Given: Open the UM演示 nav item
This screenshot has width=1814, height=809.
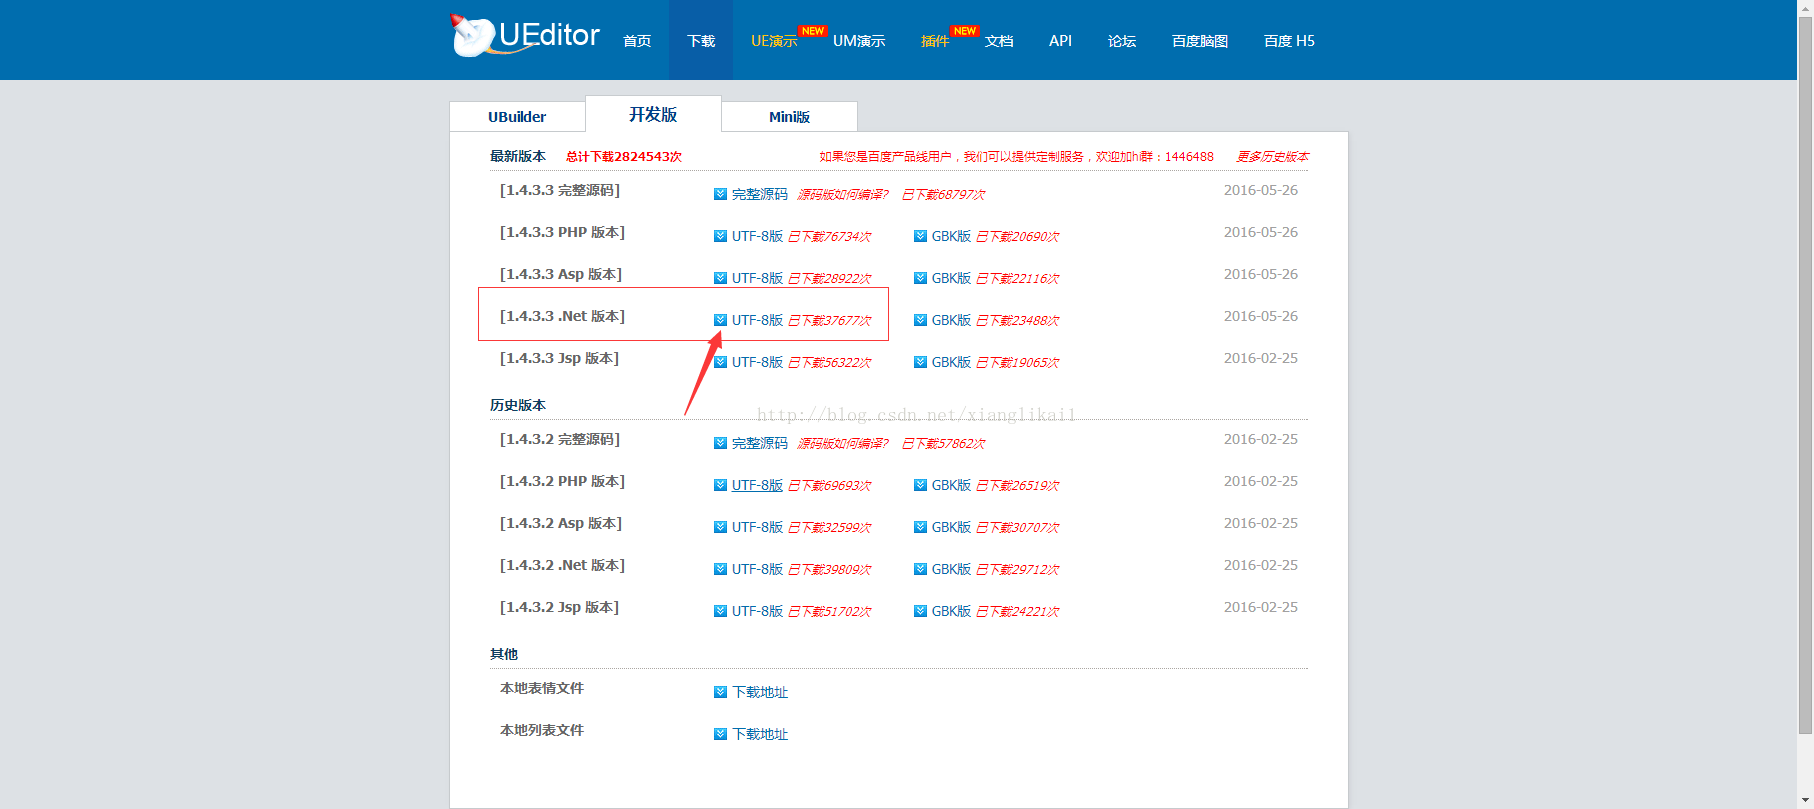Looking at the screenshot, I should (859, 41).
